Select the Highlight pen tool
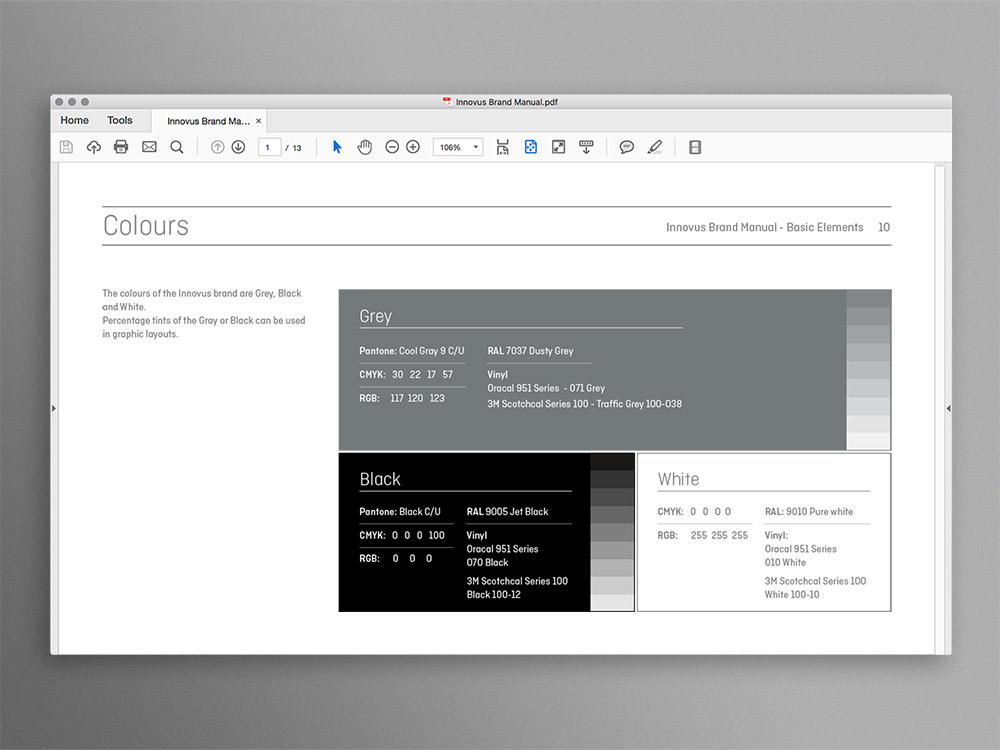Image resolution: width=1000 pixels, height=750 pixels. (654, 147)
